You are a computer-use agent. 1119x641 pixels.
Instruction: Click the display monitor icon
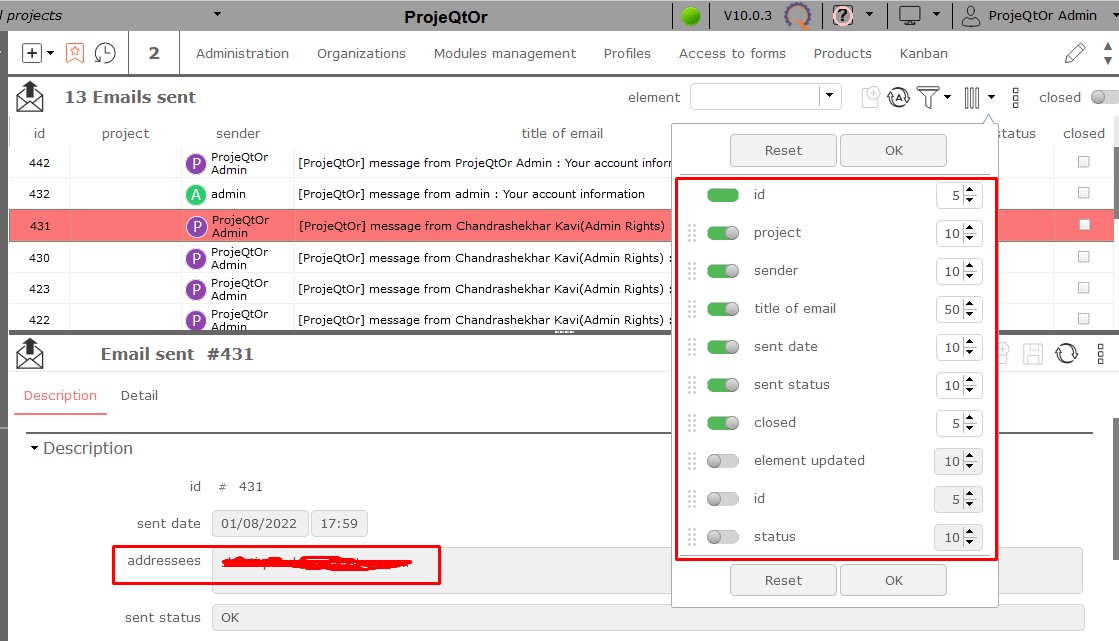(909, 15)
